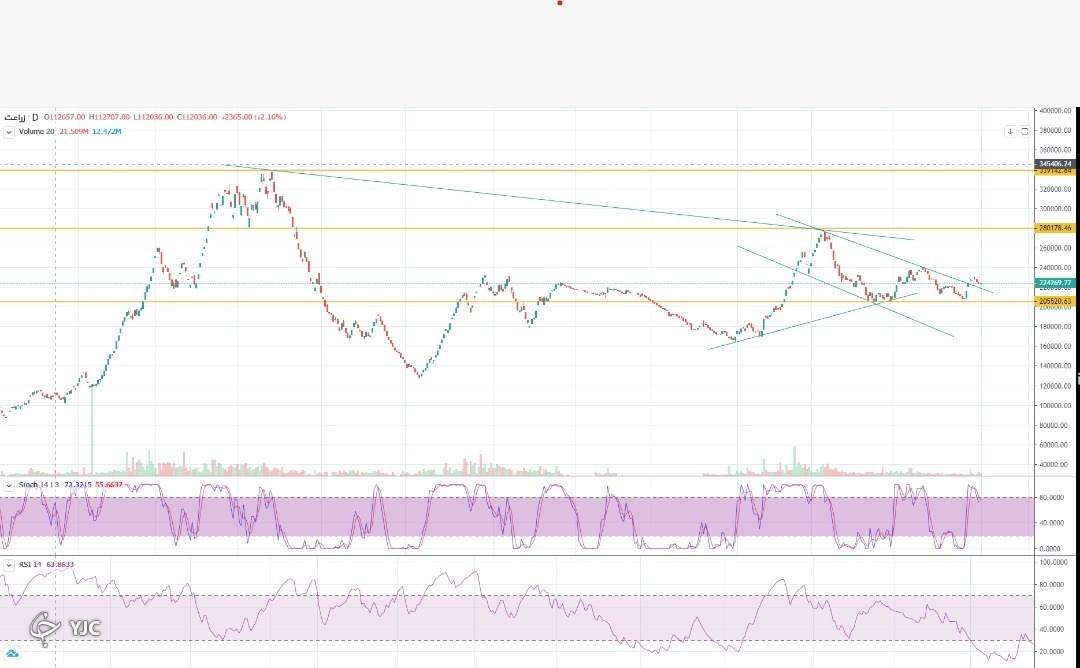Select the RSI 14 indicator label
Viewport: 1080px width, 668px height.
[30, 565]
